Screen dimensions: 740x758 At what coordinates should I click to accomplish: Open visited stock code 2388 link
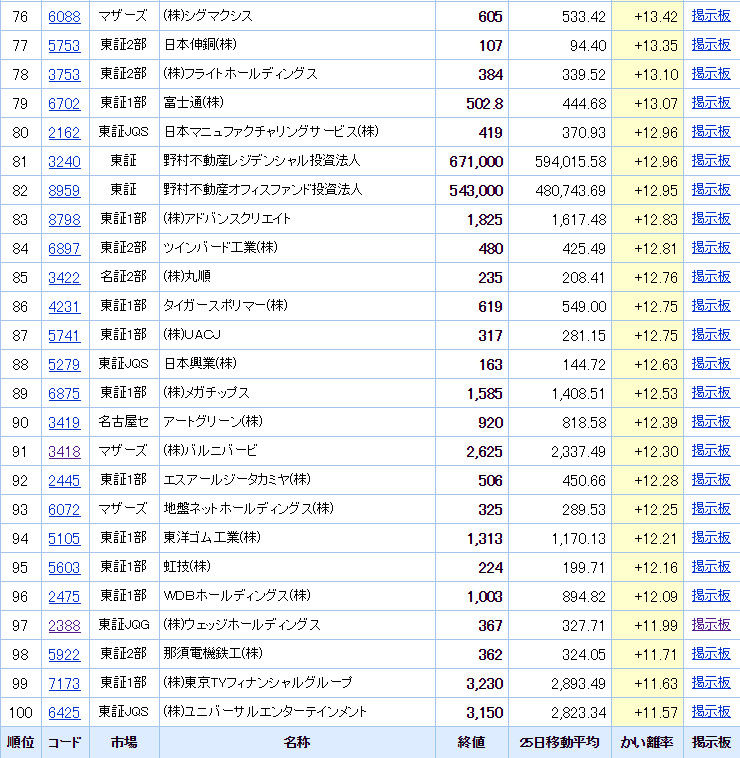pyautogui.click(x=64, y=626)
